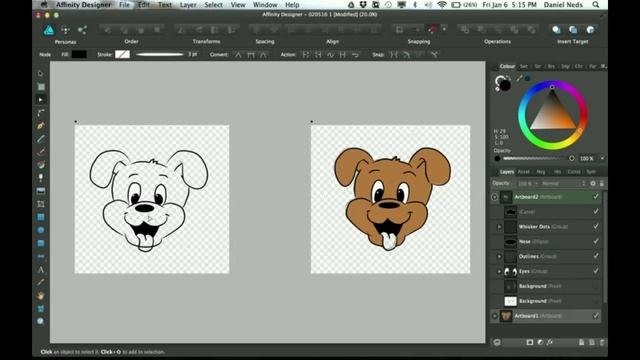Screen dimensions: 640x360
Task: Click the Close Curve action icon
Action: 318,55
